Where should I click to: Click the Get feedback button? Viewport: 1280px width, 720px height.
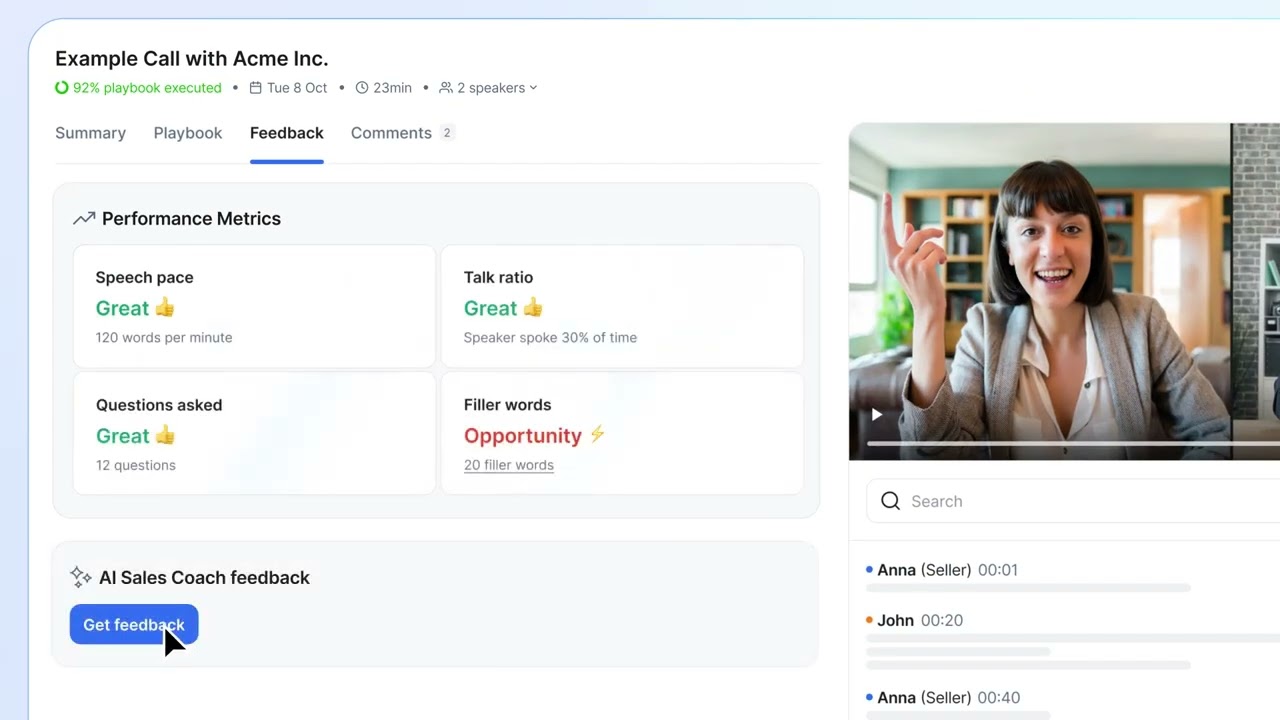tap(134, 625)
